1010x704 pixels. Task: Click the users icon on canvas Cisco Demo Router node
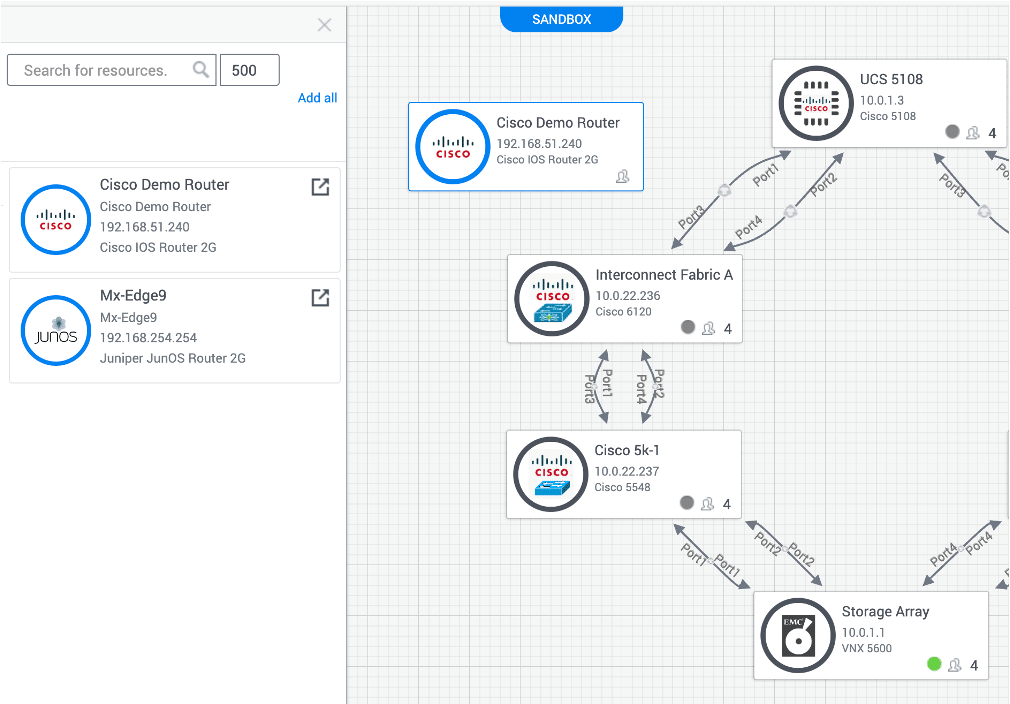click(x=622, y=176)
